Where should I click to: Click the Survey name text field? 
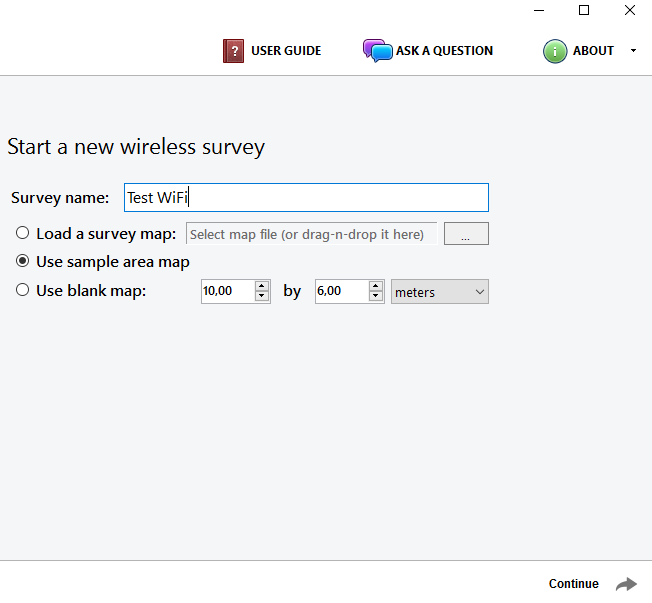(306, 198)
